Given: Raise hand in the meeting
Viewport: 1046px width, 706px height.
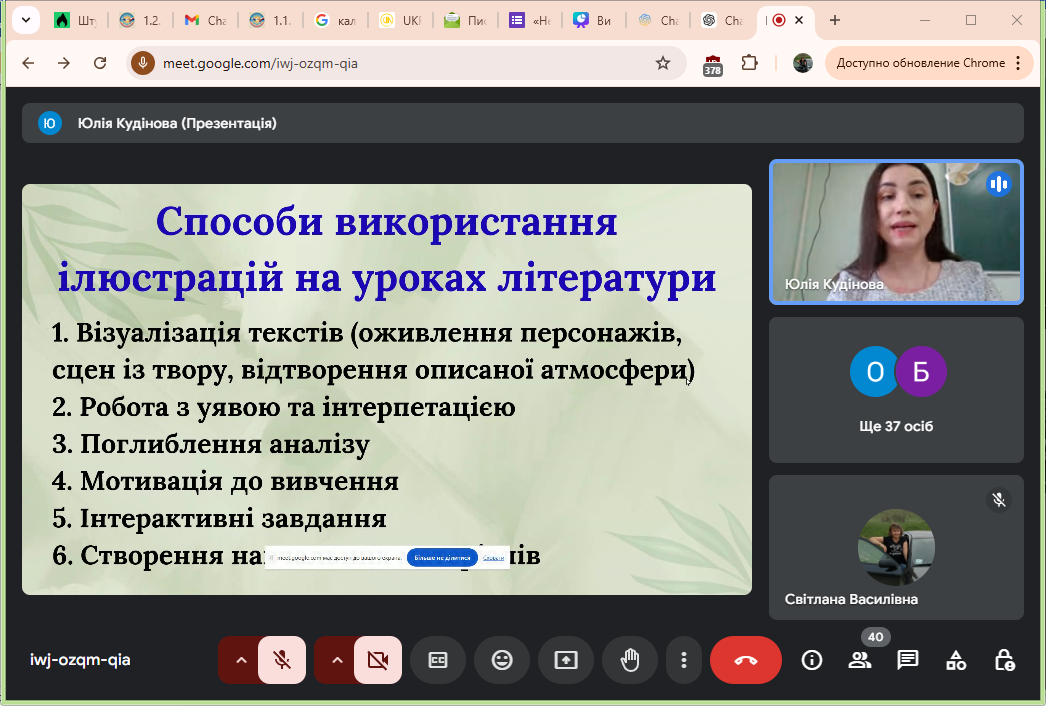Looking at the screenshot, I should (630, 660).
